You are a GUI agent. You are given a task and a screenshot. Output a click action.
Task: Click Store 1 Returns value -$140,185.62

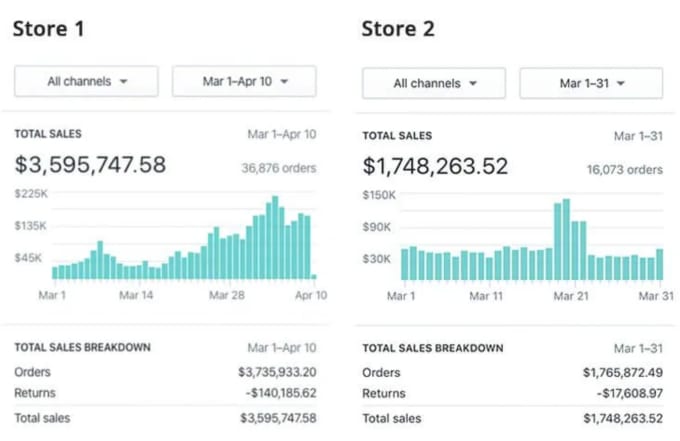click(281, 393)
